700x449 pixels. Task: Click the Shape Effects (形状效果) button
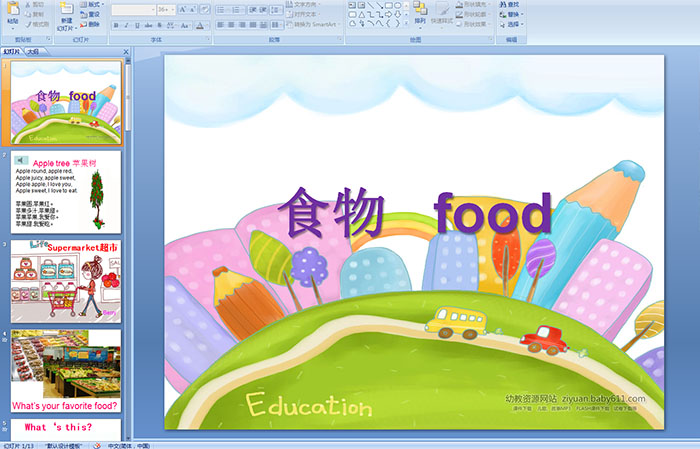472,24
